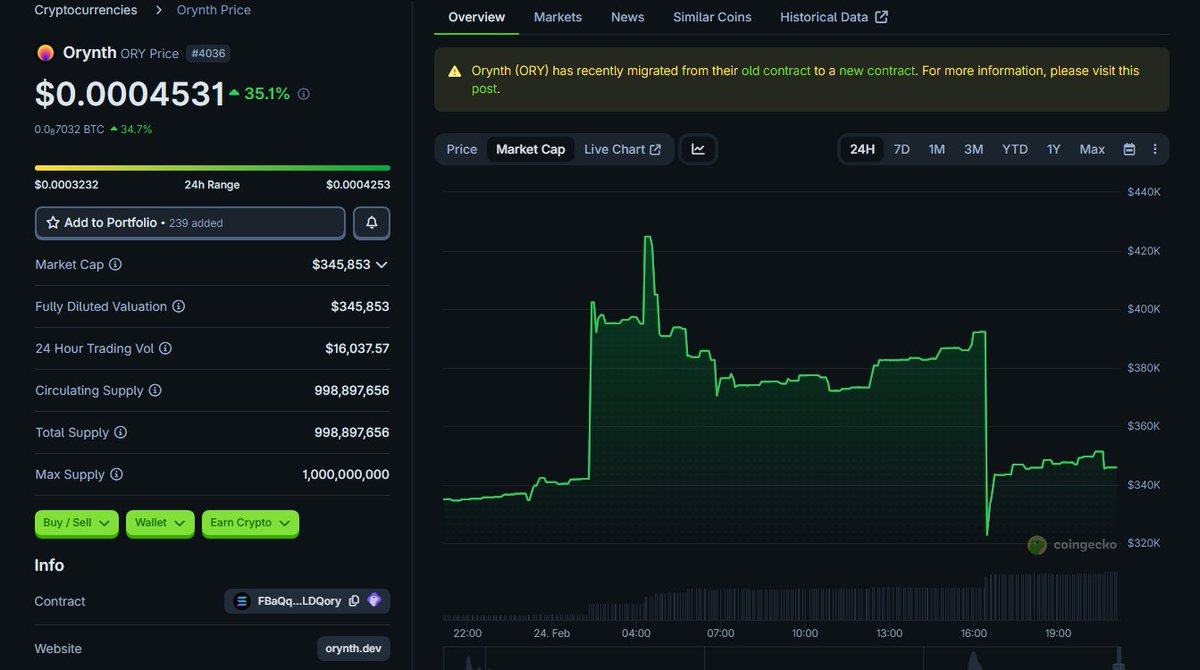Click the warning icon in migration notice
Image resolution: width=1200 pixels, height=670 pixels.
[454, 71]
